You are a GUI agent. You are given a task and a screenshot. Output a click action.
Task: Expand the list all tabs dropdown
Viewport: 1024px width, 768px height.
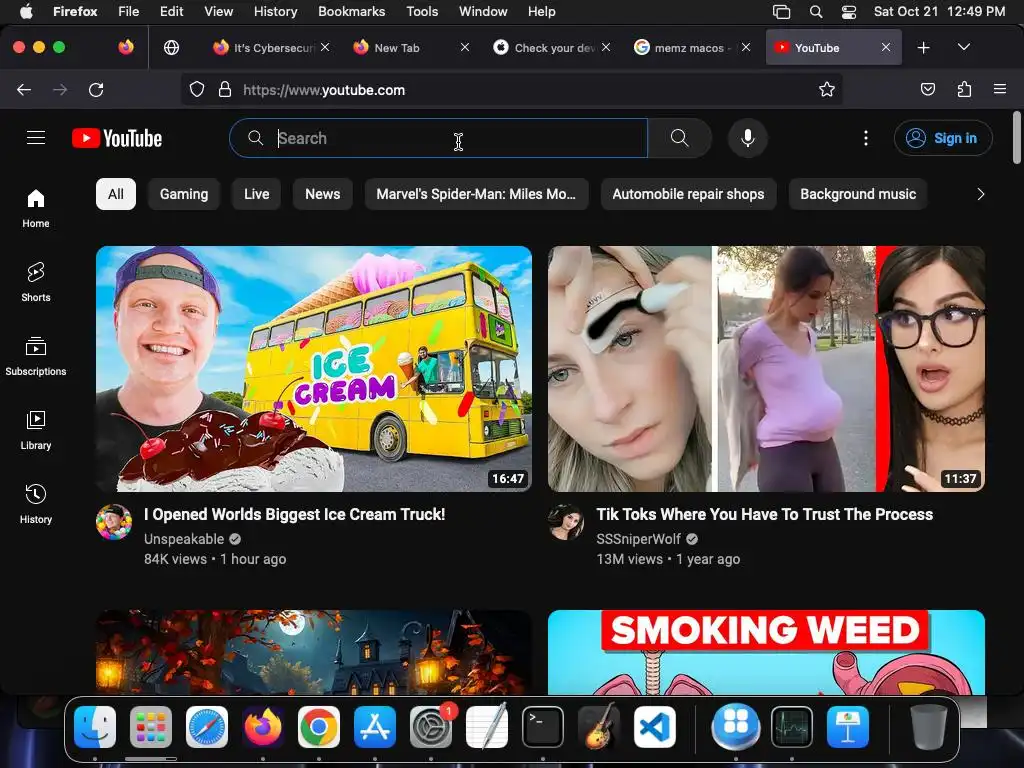[963, 47]
